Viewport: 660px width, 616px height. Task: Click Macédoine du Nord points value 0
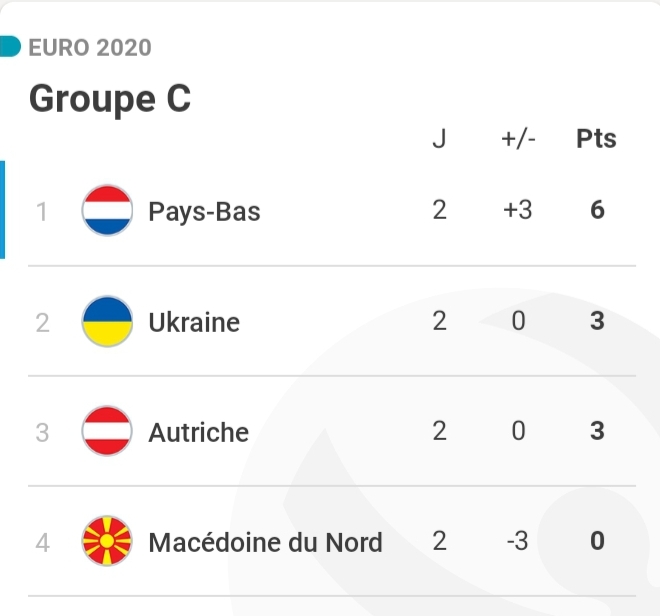pos(597,542)
